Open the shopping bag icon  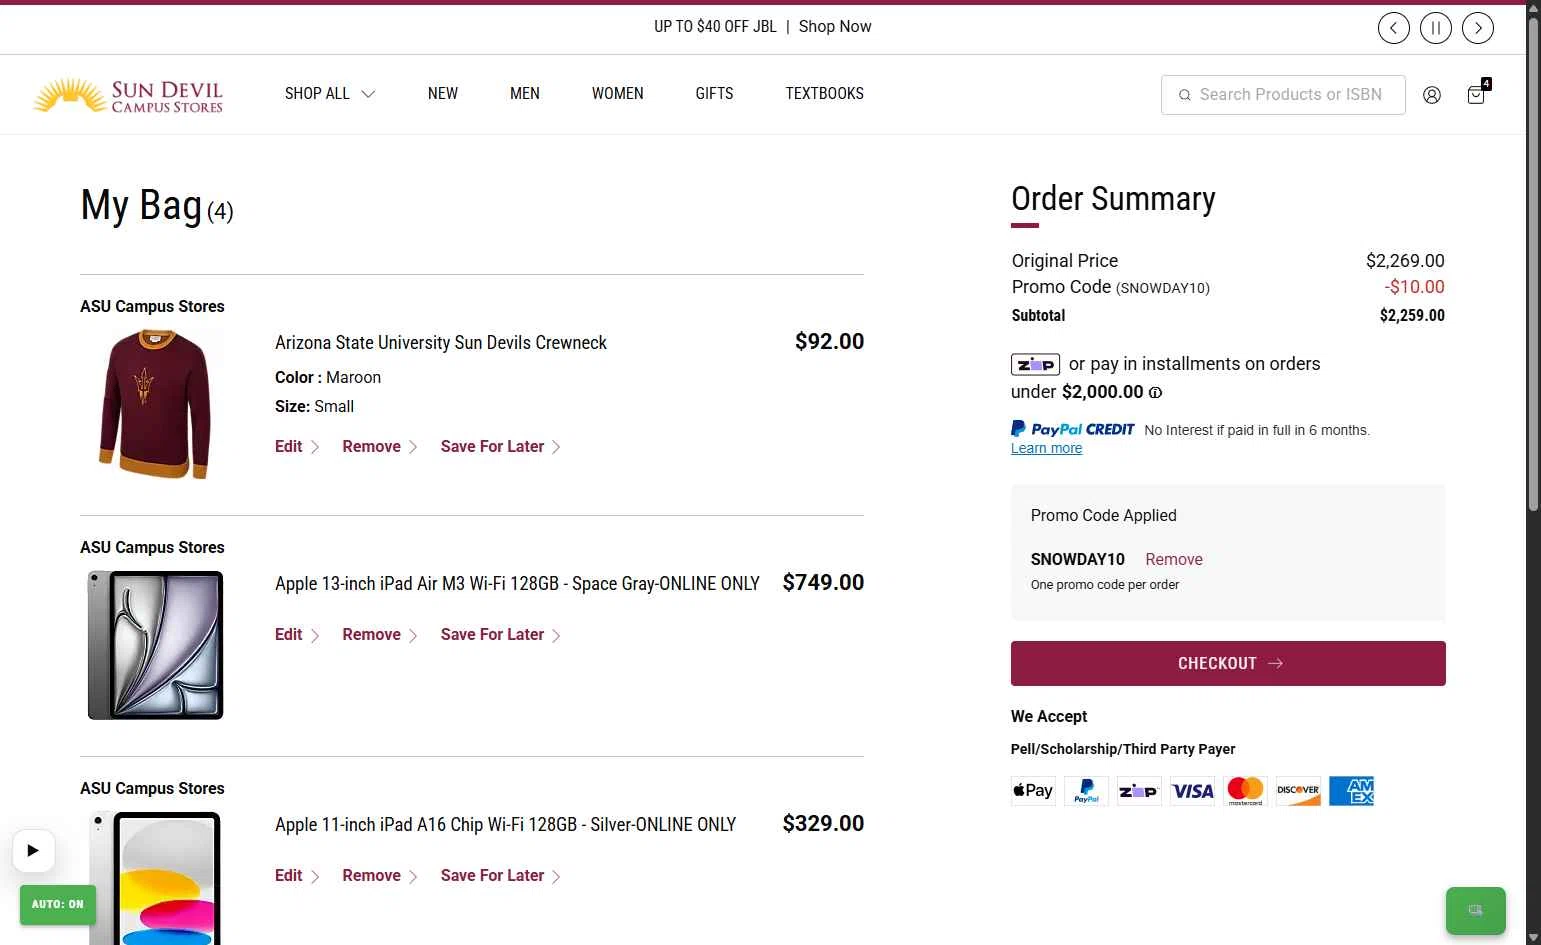point(1477,93)
